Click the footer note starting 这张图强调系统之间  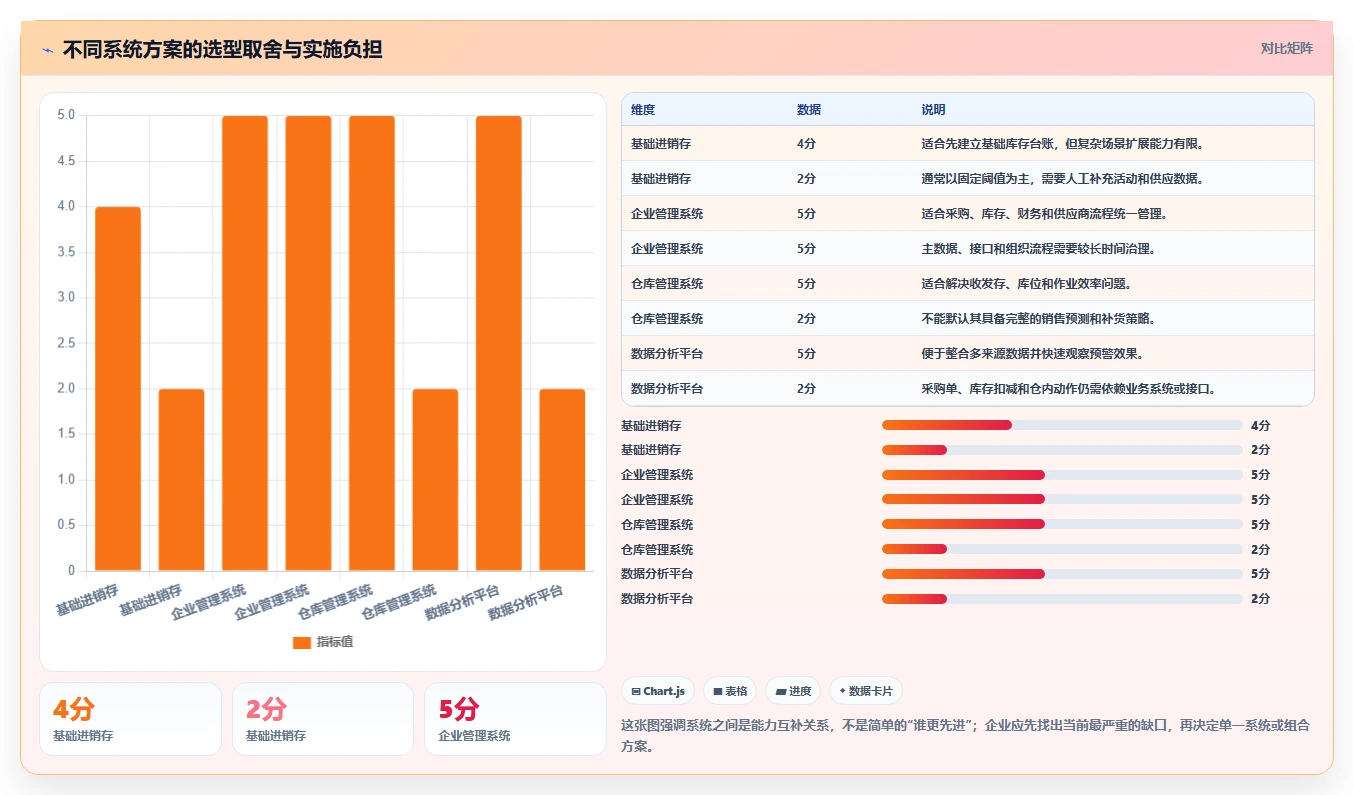[965, 735]
